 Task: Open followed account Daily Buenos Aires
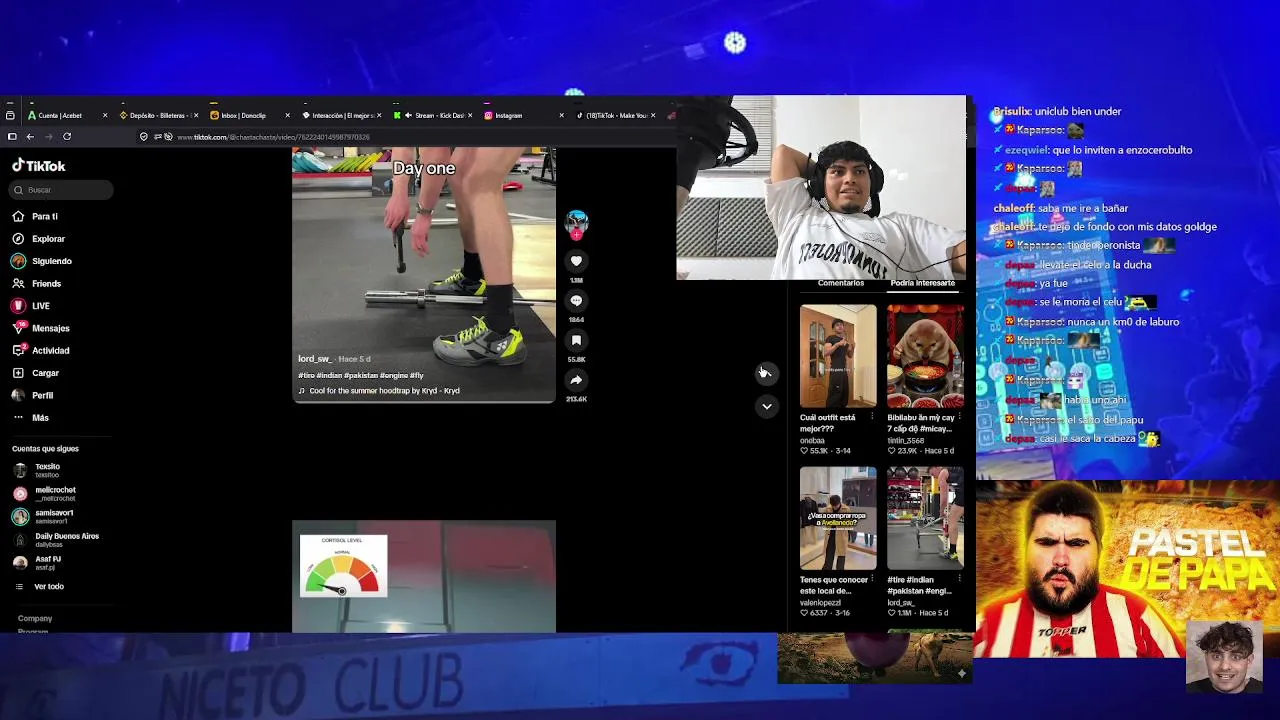(x=56, y=539)
